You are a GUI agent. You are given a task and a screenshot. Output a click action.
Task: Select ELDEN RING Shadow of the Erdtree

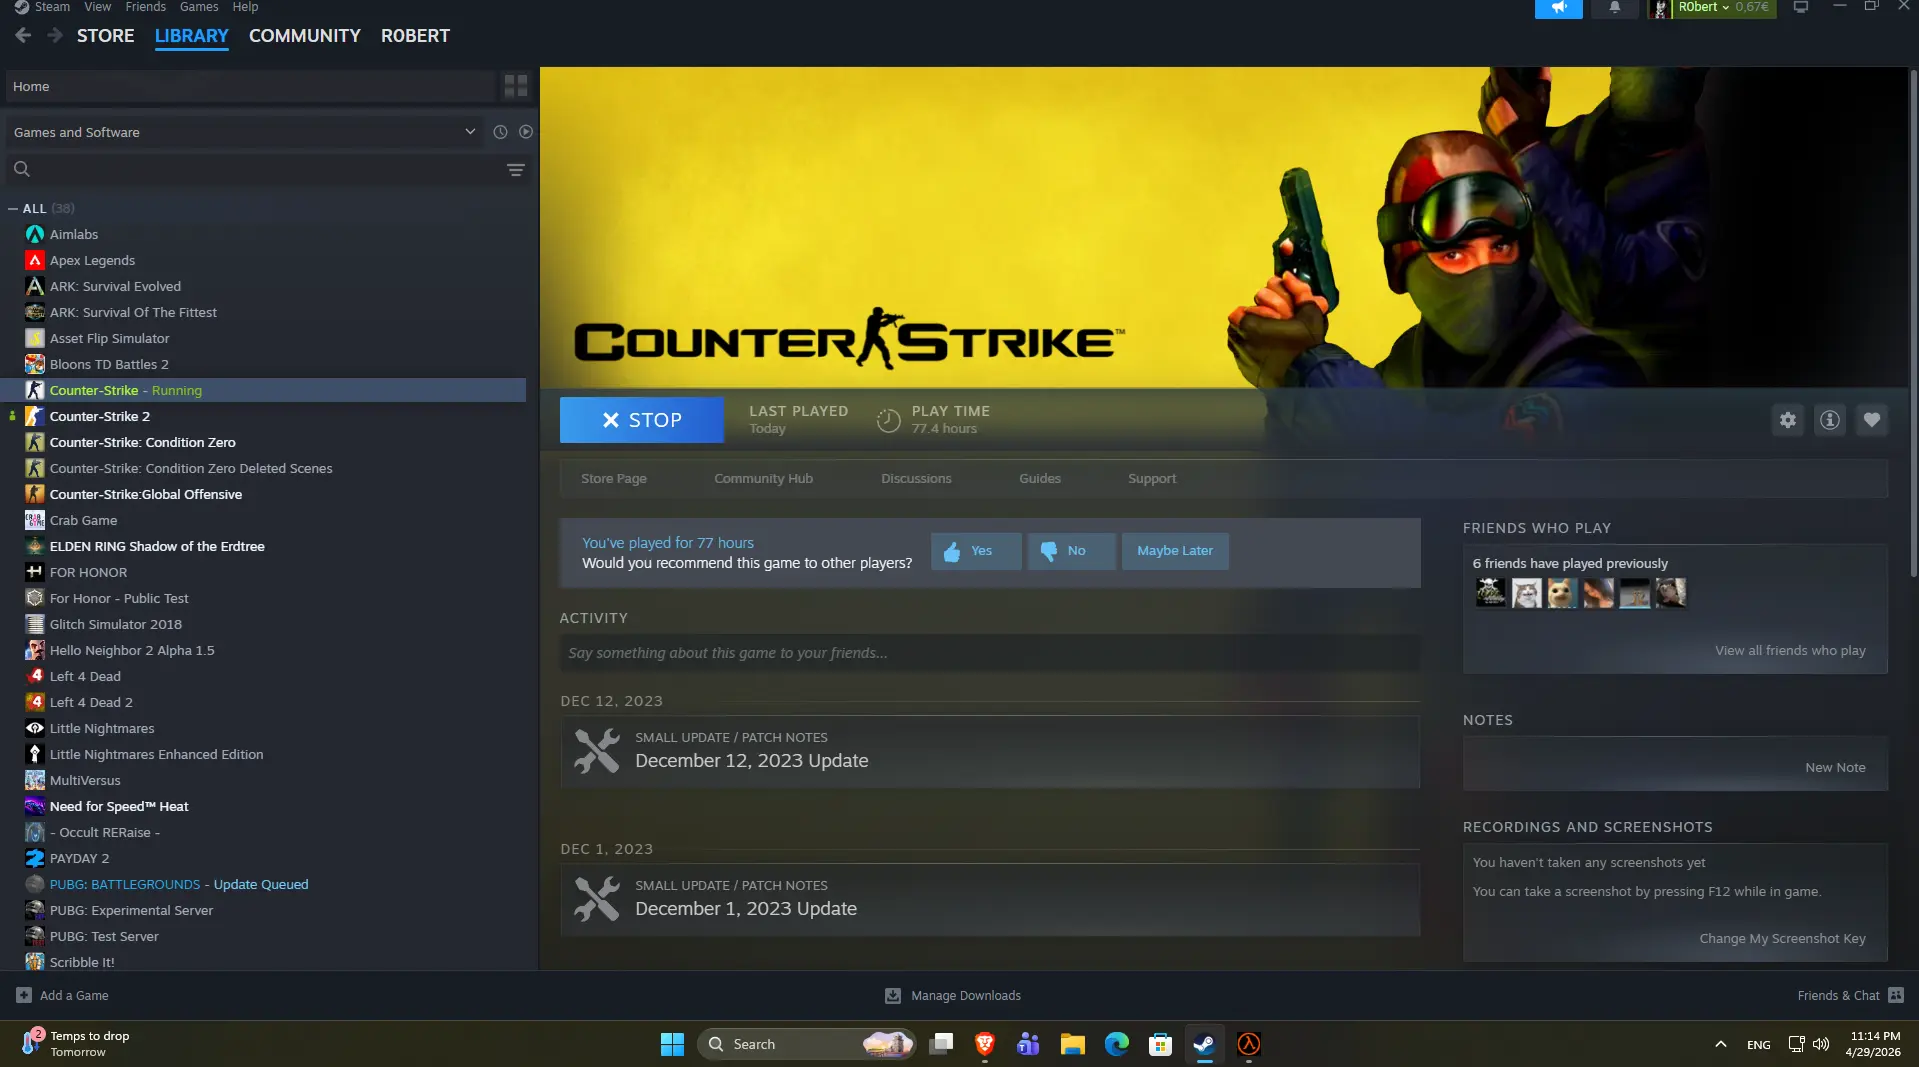coord(157,547)
